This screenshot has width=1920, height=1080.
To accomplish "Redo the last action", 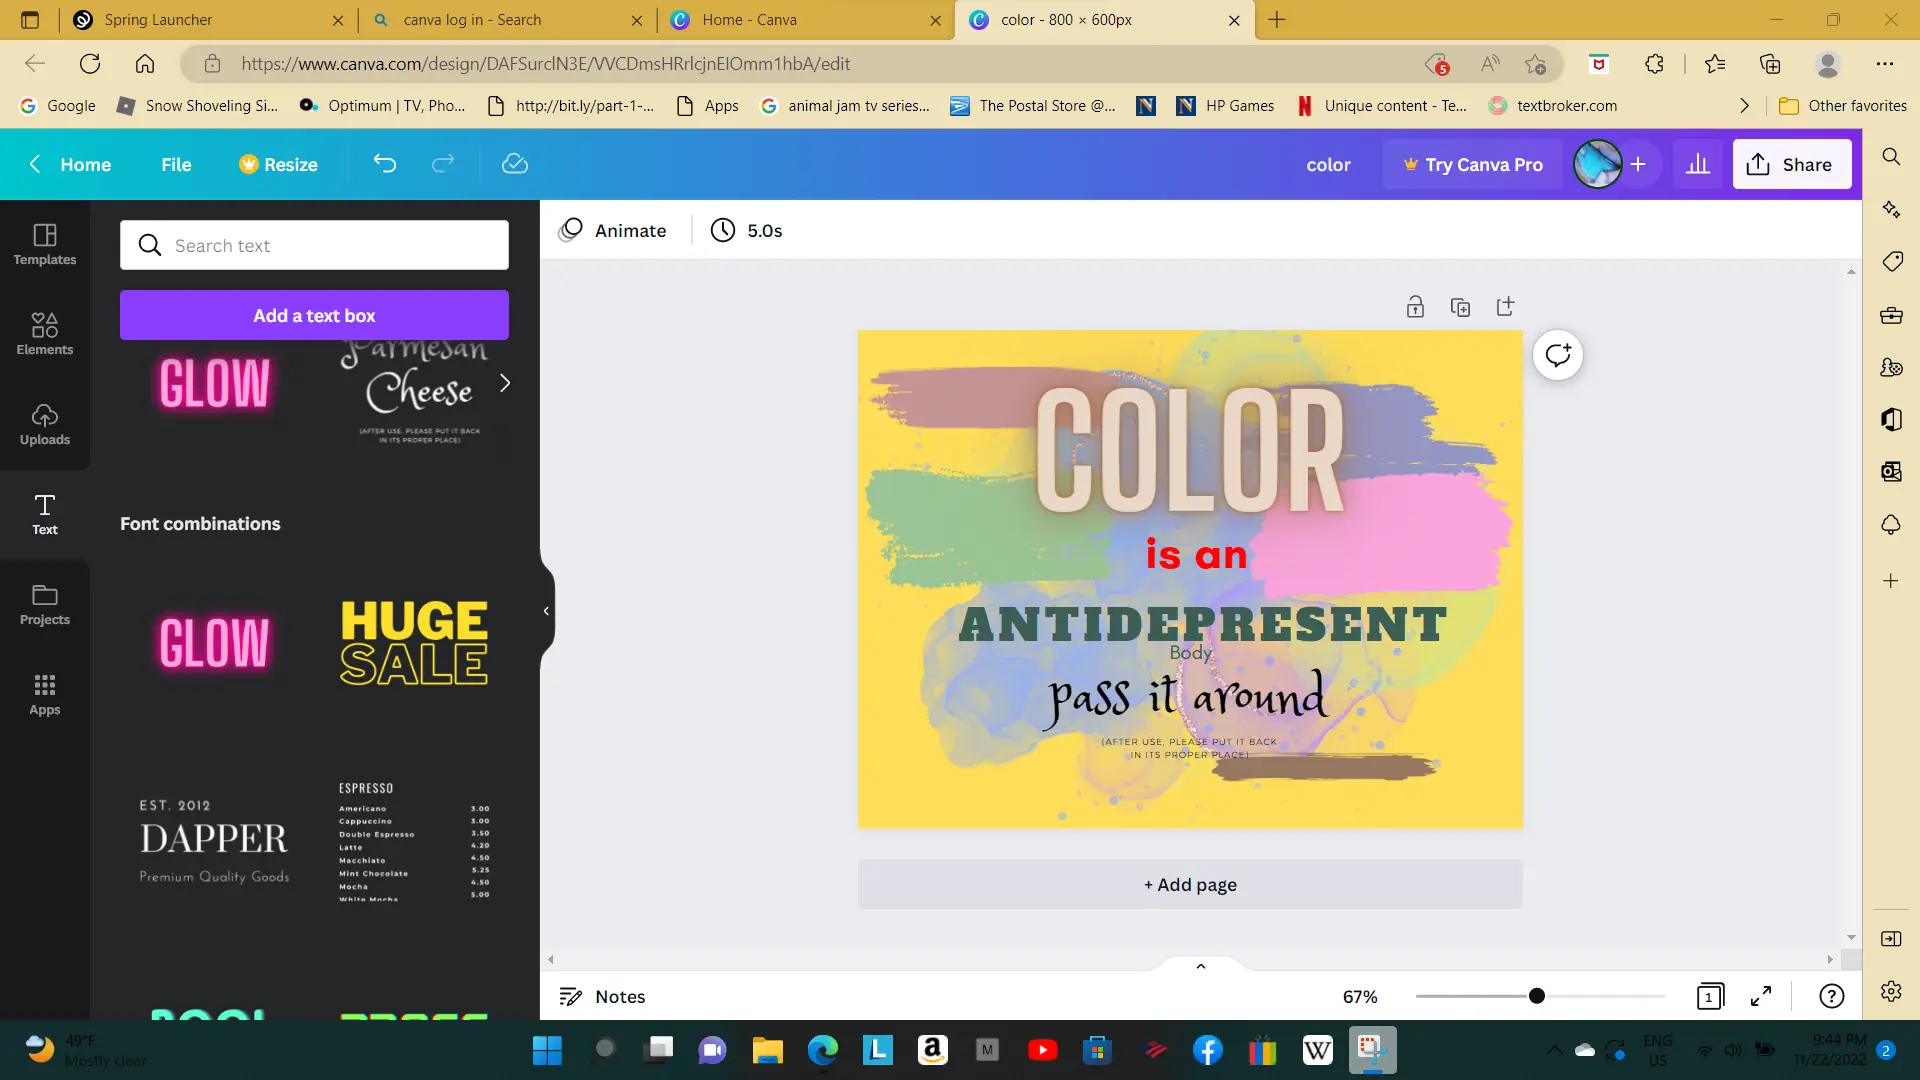I will click(x=443, y=164).
